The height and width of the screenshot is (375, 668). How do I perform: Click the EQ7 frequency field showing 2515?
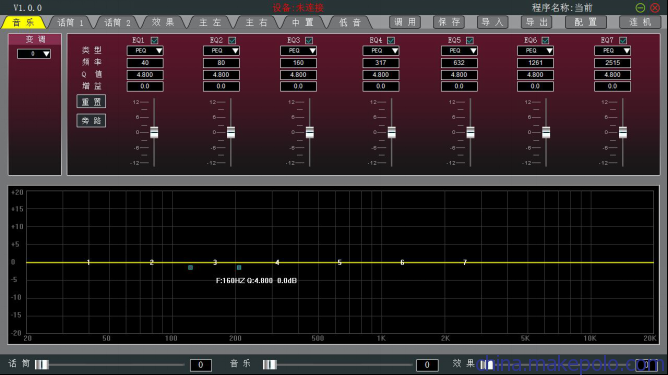613,63
